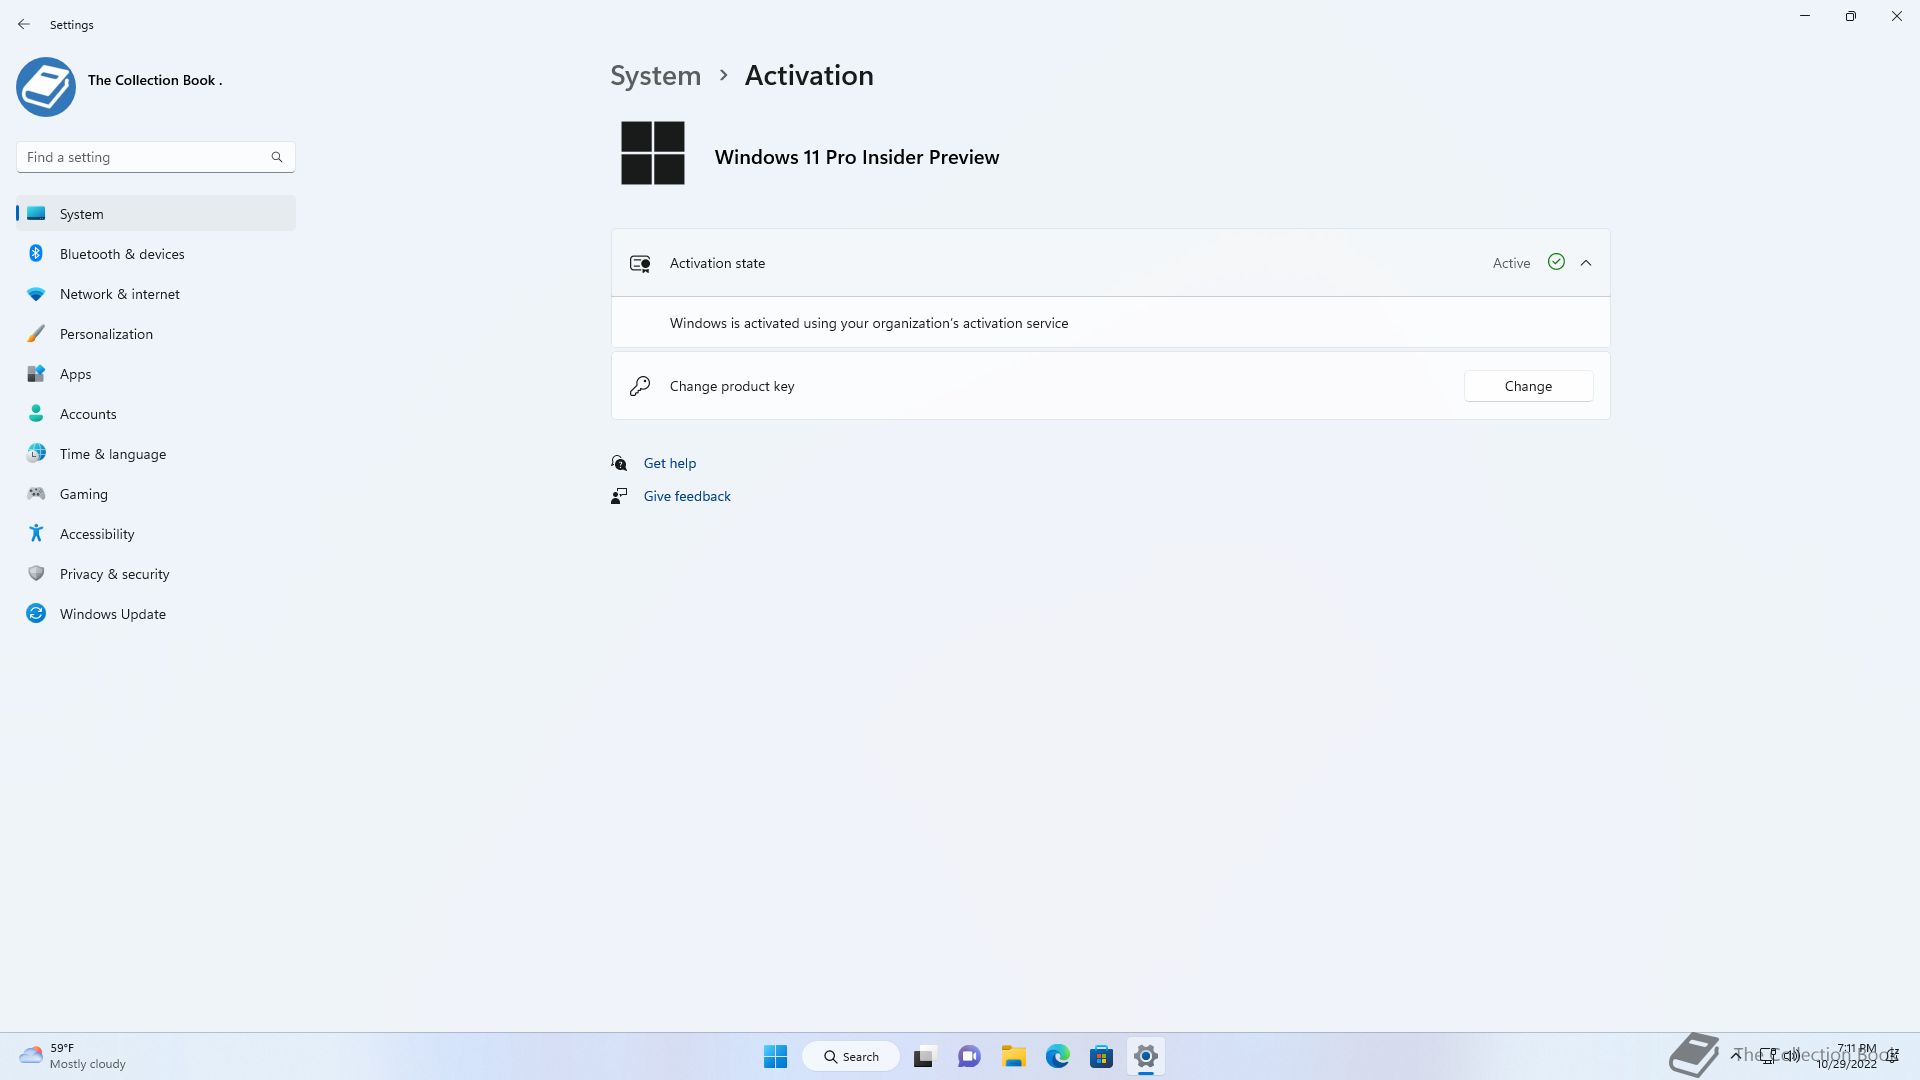Open the Windows Start button on taskbar
This screenshot has width=1920, height=1080.
pos(775,1056)
